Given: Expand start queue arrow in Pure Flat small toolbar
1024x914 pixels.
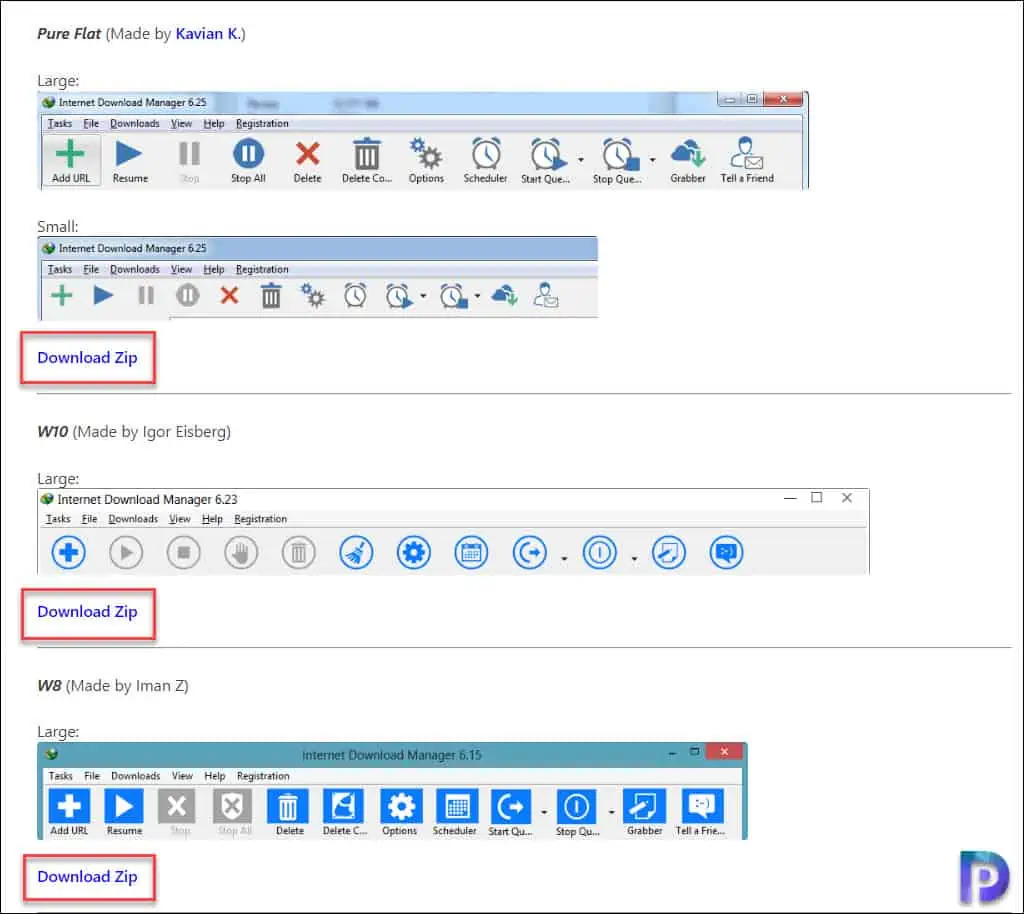Looking at the screenshot, I should [x=423, y=296].
